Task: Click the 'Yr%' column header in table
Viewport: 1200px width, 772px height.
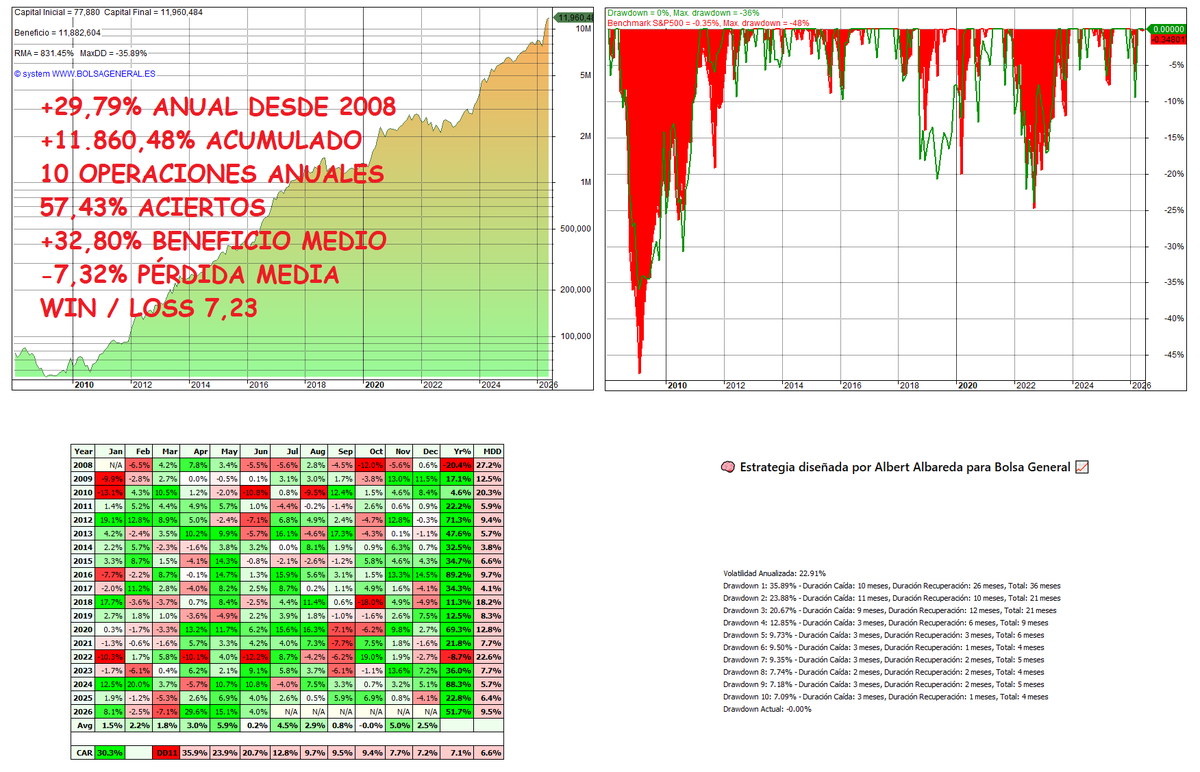Action: [x=457, y=451]
